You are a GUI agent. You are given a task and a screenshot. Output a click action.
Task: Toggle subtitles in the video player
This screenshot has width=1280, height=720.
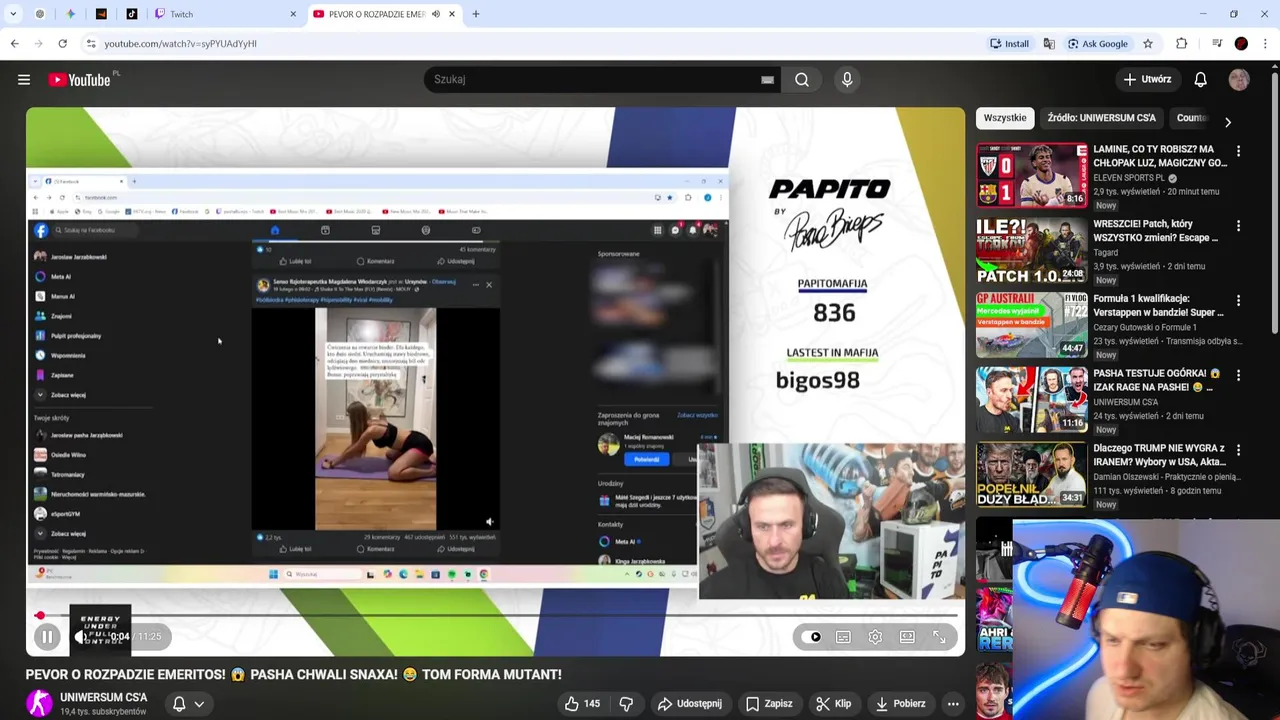pos(843,637)
